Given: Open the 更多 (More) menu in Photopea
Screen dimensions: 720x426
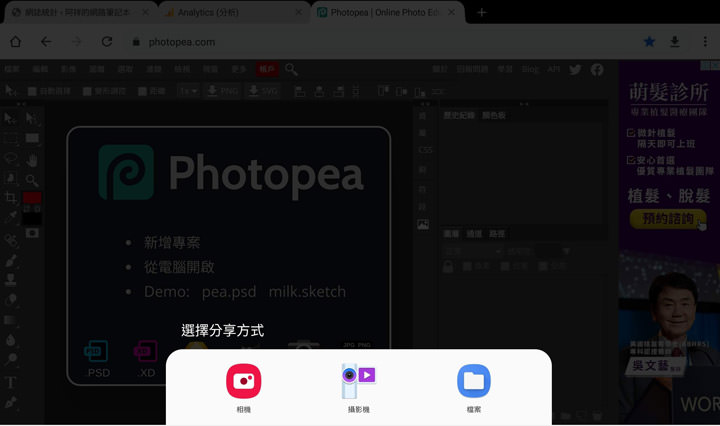Looking at the screenshot, I should click(239, 69).
